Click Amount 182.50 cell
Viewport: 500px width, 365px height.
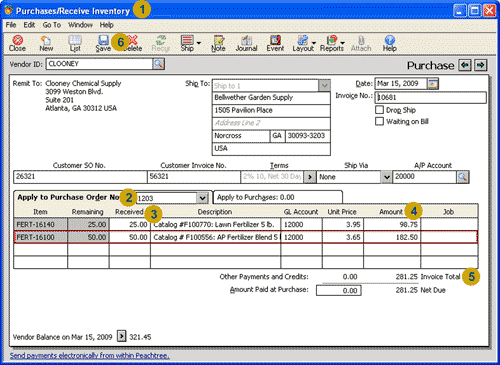tap(392, 237)
